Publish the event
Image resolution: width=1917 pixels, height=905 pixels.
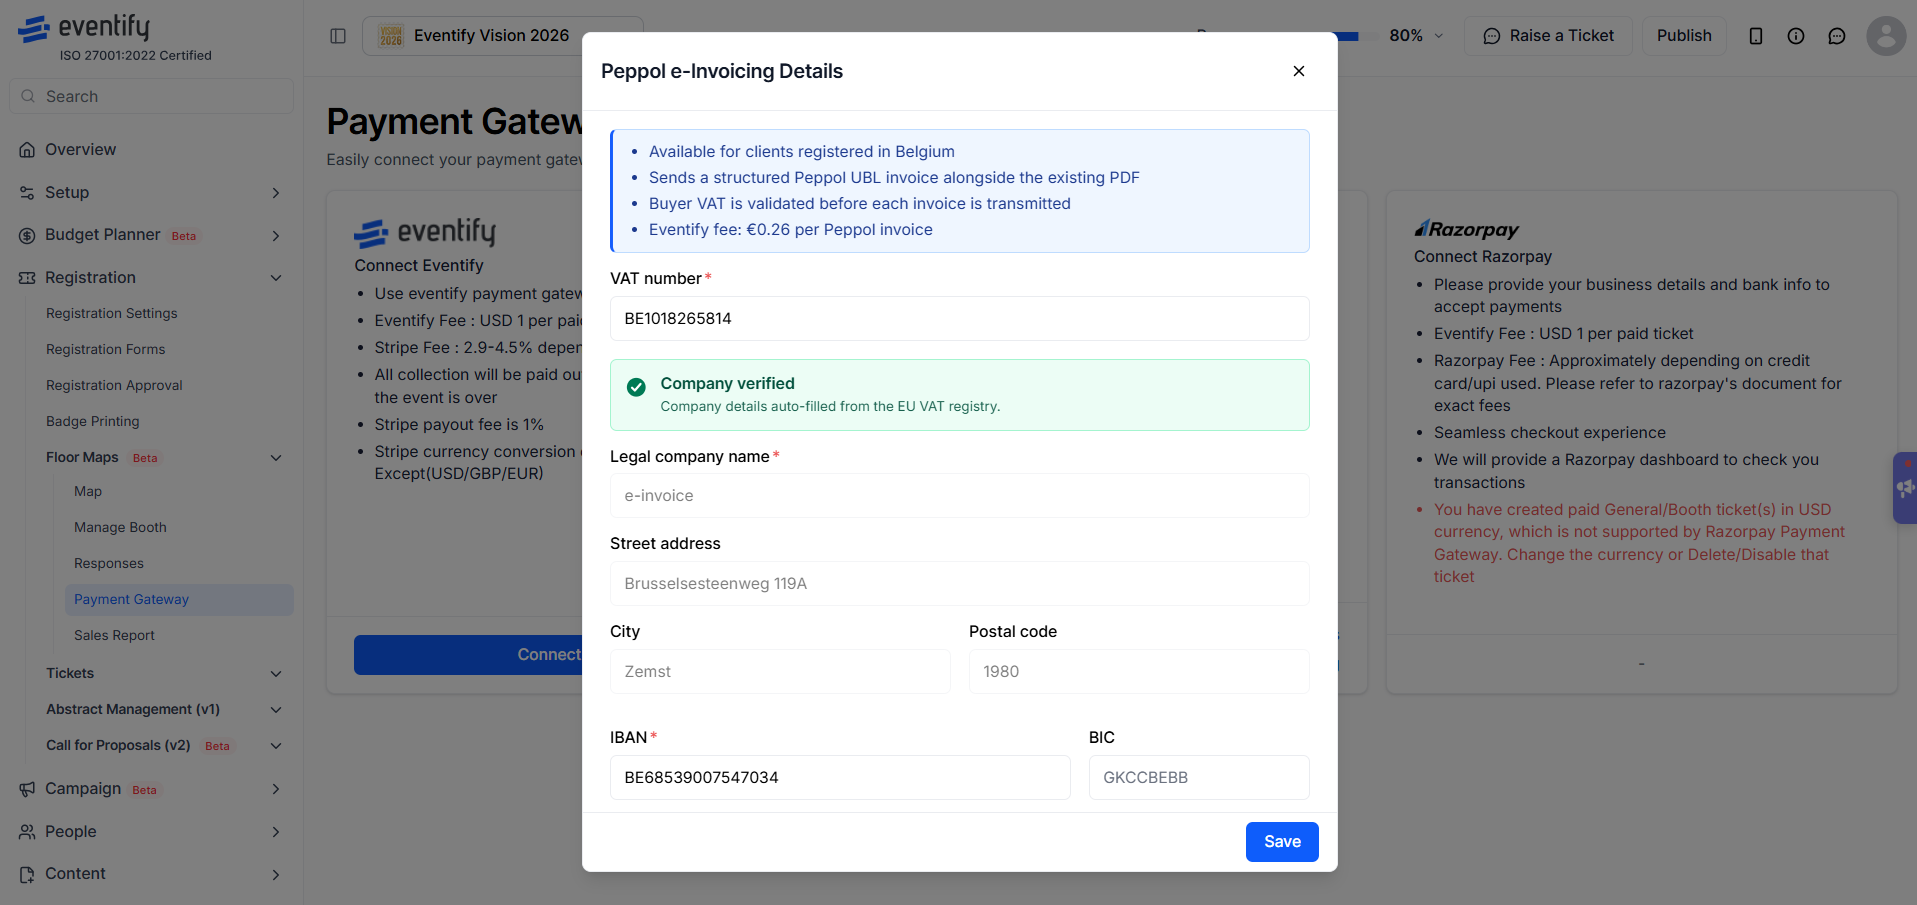coord(1684,36)
